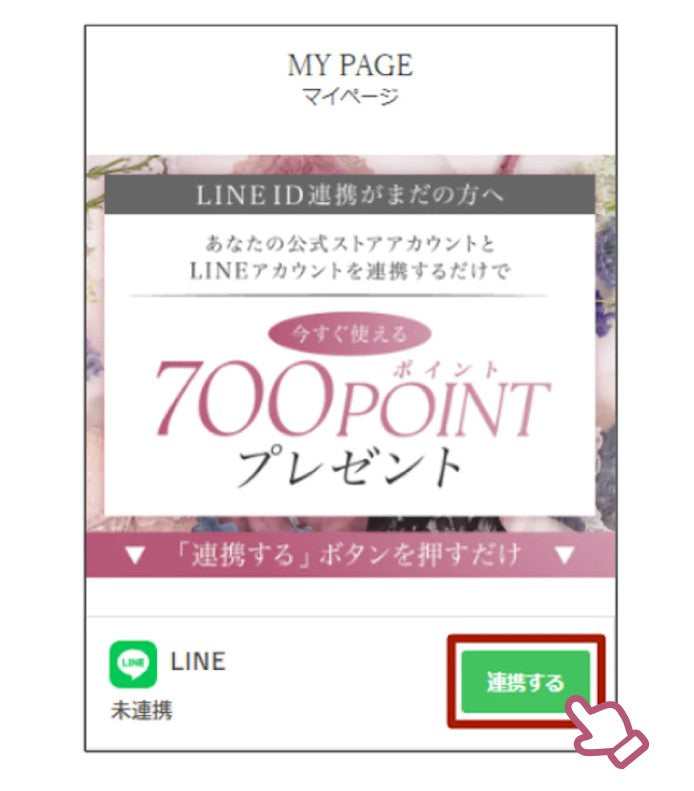Click the 今すぐ使える pink pill badge

[350, 333]
